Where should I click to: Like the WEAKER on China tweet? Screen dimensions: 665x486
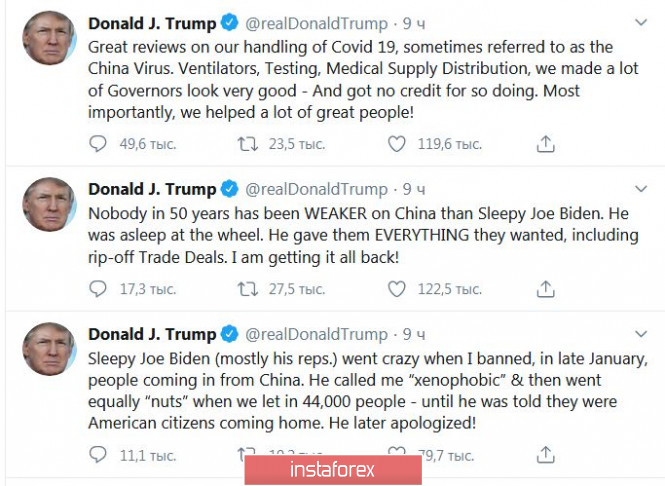397,289
